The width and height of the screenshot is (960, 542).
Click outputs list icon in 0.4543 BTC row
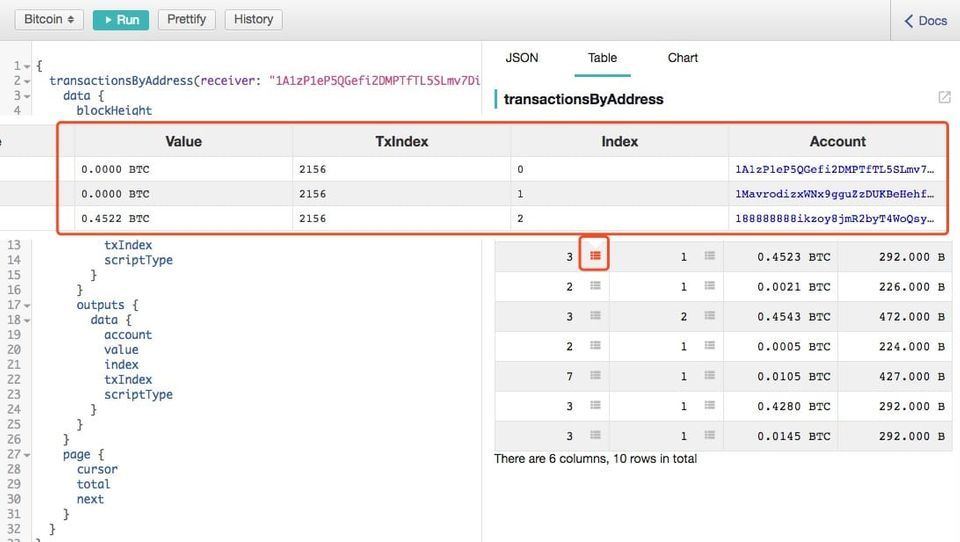click(709, 316)
